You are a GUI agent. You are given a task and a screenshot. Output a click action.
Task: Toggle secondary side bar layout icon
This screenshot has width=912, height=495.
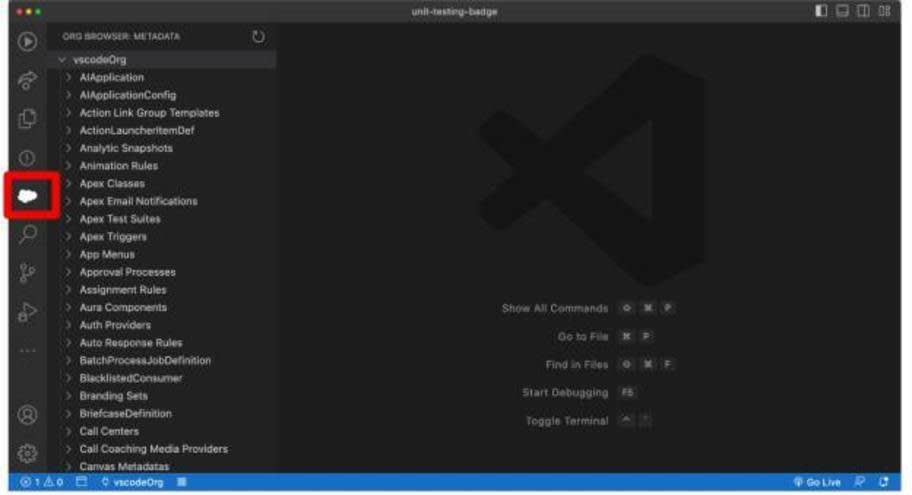863,11
